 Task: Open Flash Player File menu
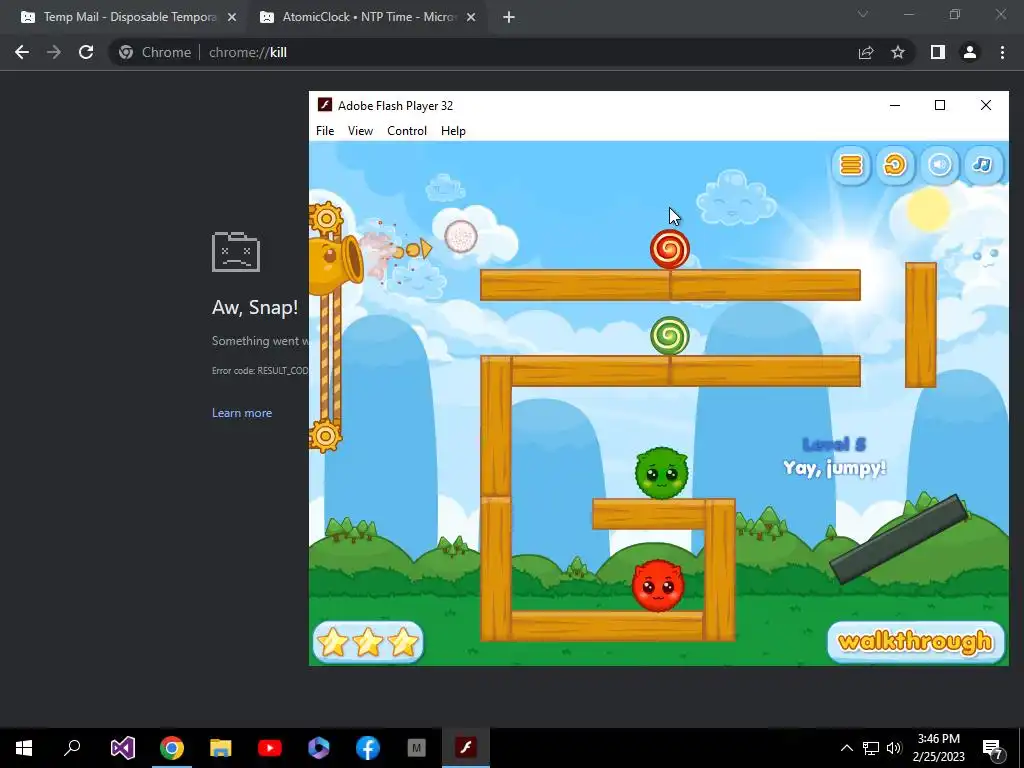pyautogui.click(x=325, y=131)
